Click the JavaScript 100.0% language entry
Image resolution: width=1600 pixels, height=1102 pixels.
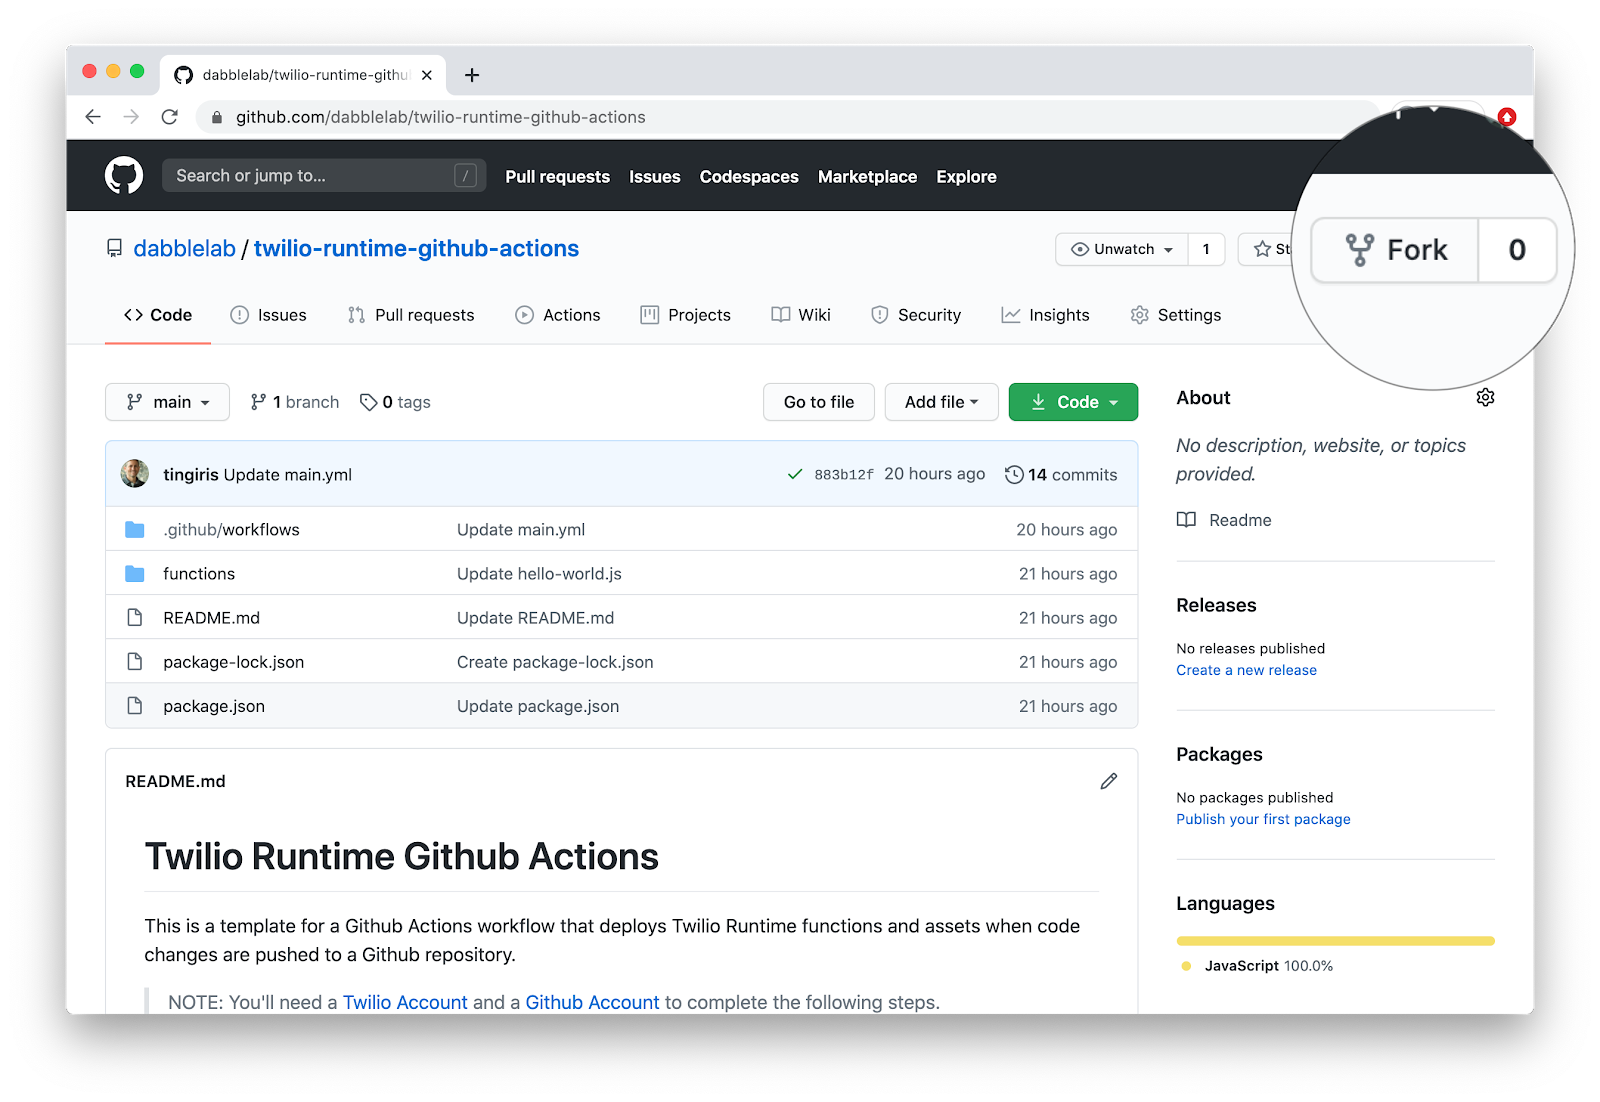pyautogui.click(x=1258, y=966)
